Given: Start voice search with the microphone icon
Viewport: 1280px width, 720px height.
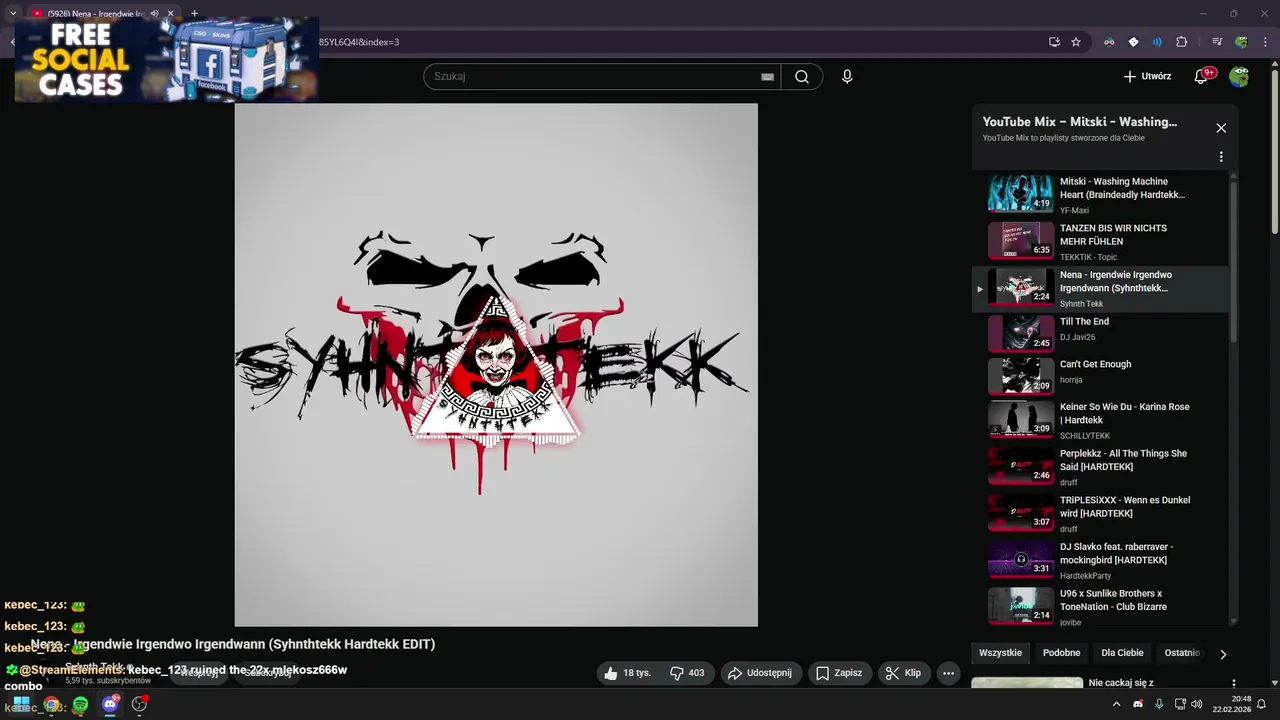Looking at the screenshot, I should pyautogui.click(x=847, y=76).
